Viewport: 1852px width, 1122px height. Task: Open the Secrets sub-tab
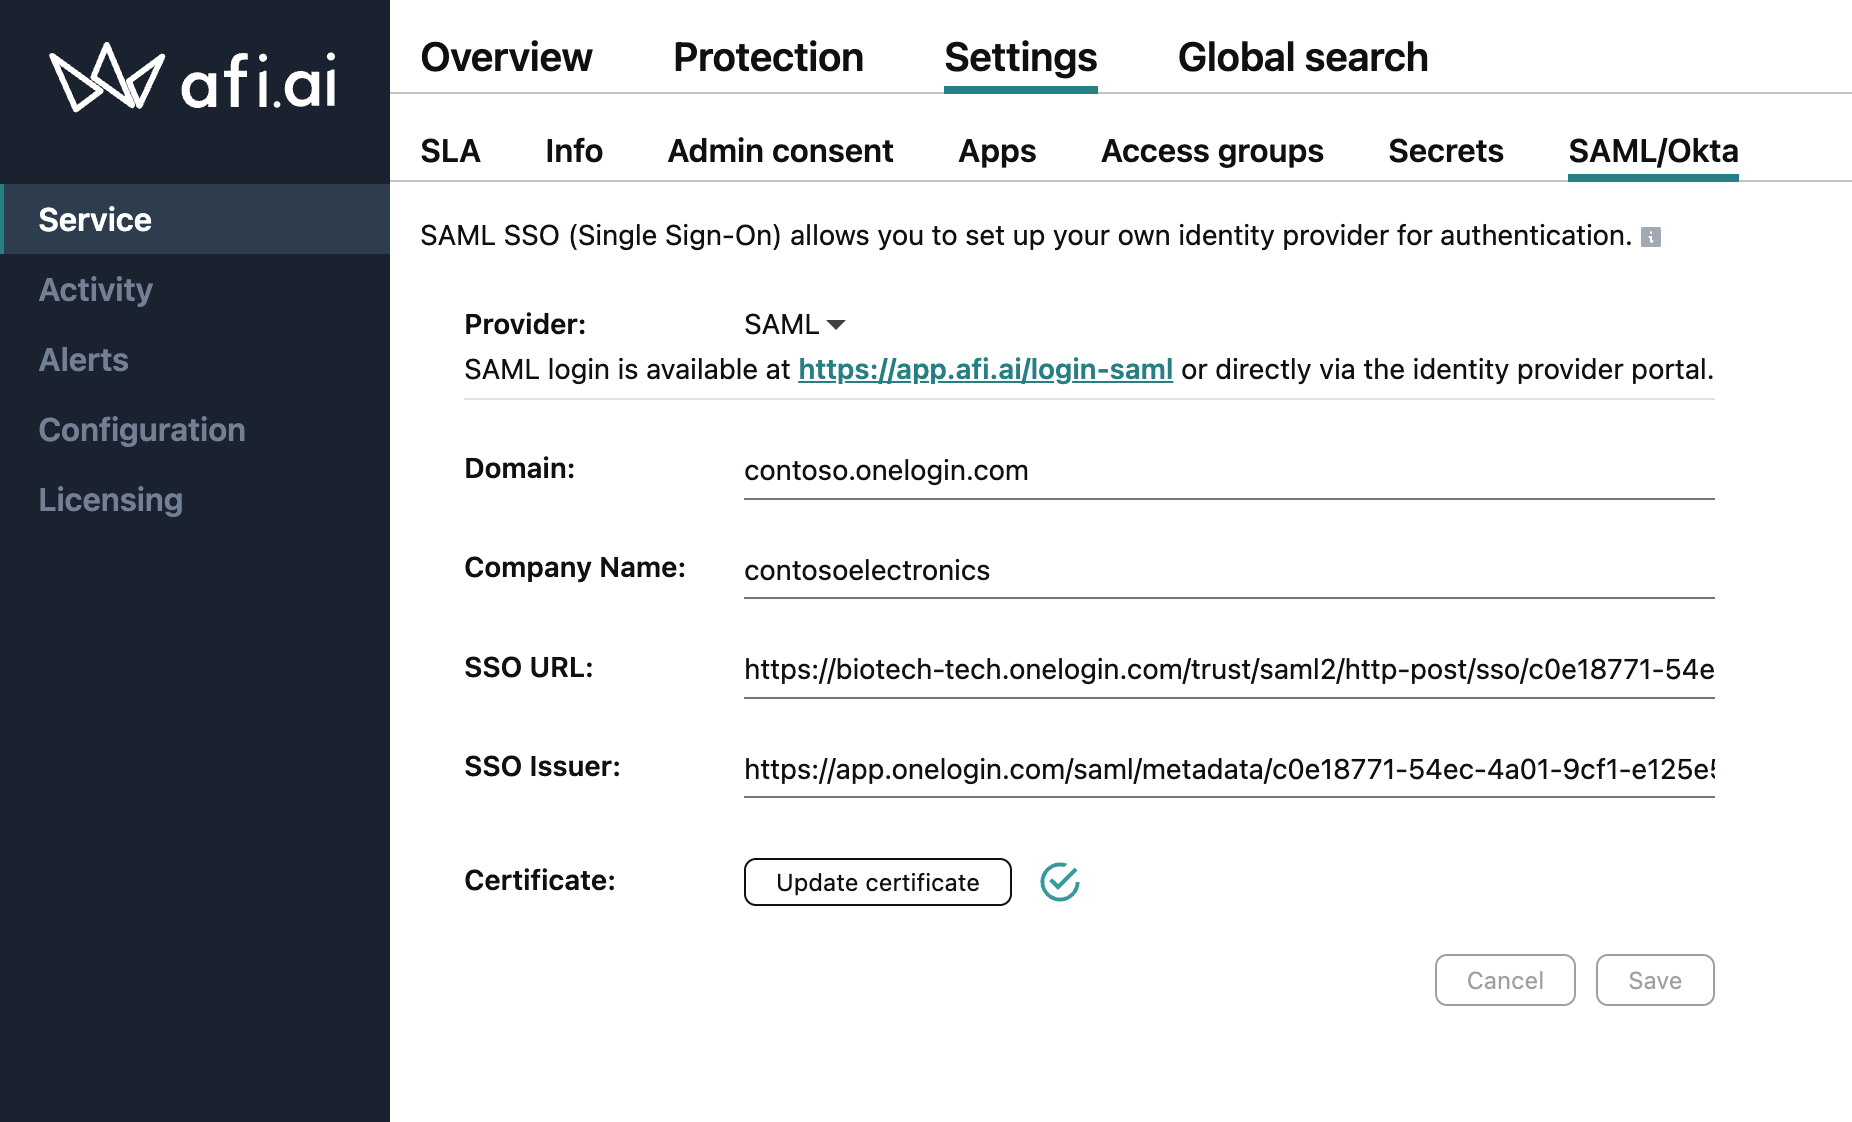[1446, 151]
